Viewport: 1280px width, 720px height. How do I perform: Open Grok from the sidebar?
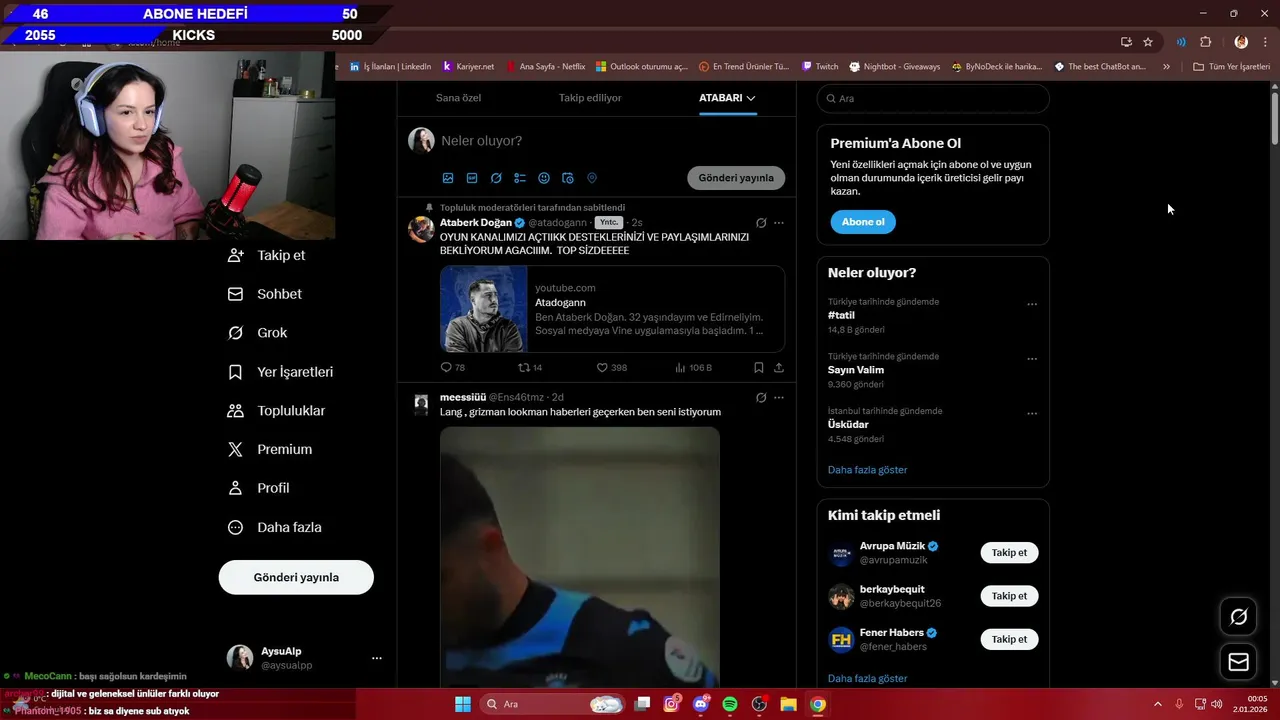[x=258, y=333]
